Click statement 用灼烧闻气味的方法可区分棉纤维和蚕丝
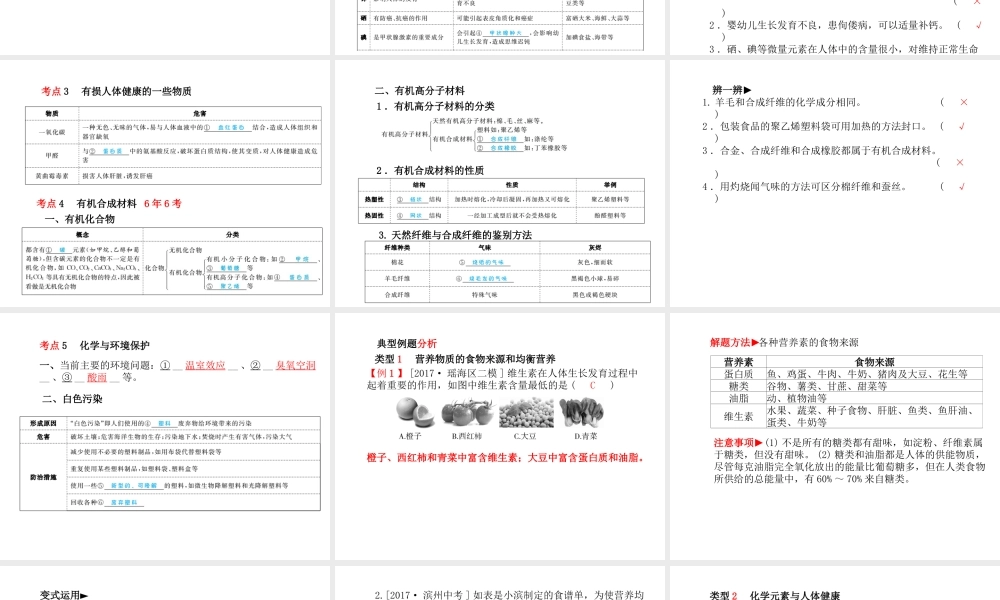Image resolution: width=1000 pixels, height=600 pixels. pyautogui.click(x=805, y=187)
